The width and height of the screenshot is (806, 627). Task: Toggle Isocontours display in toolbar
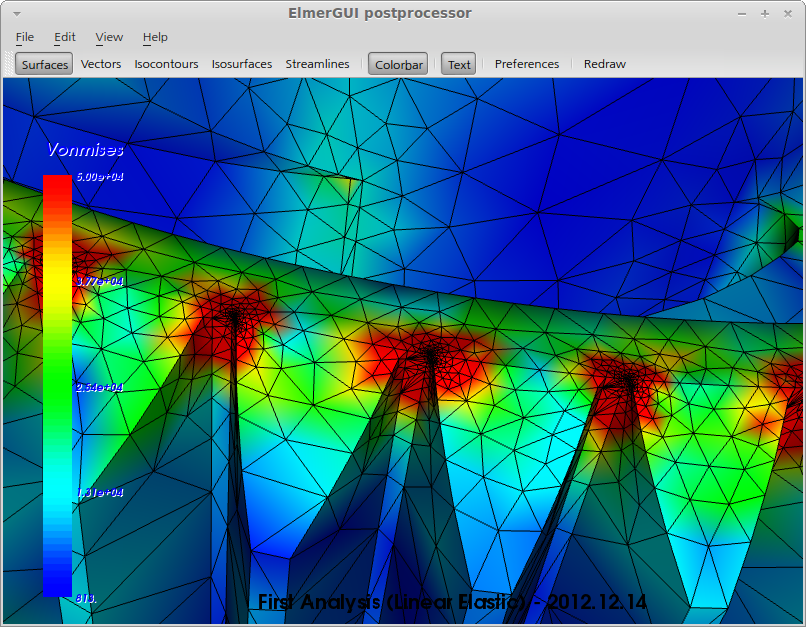[166, 64]
